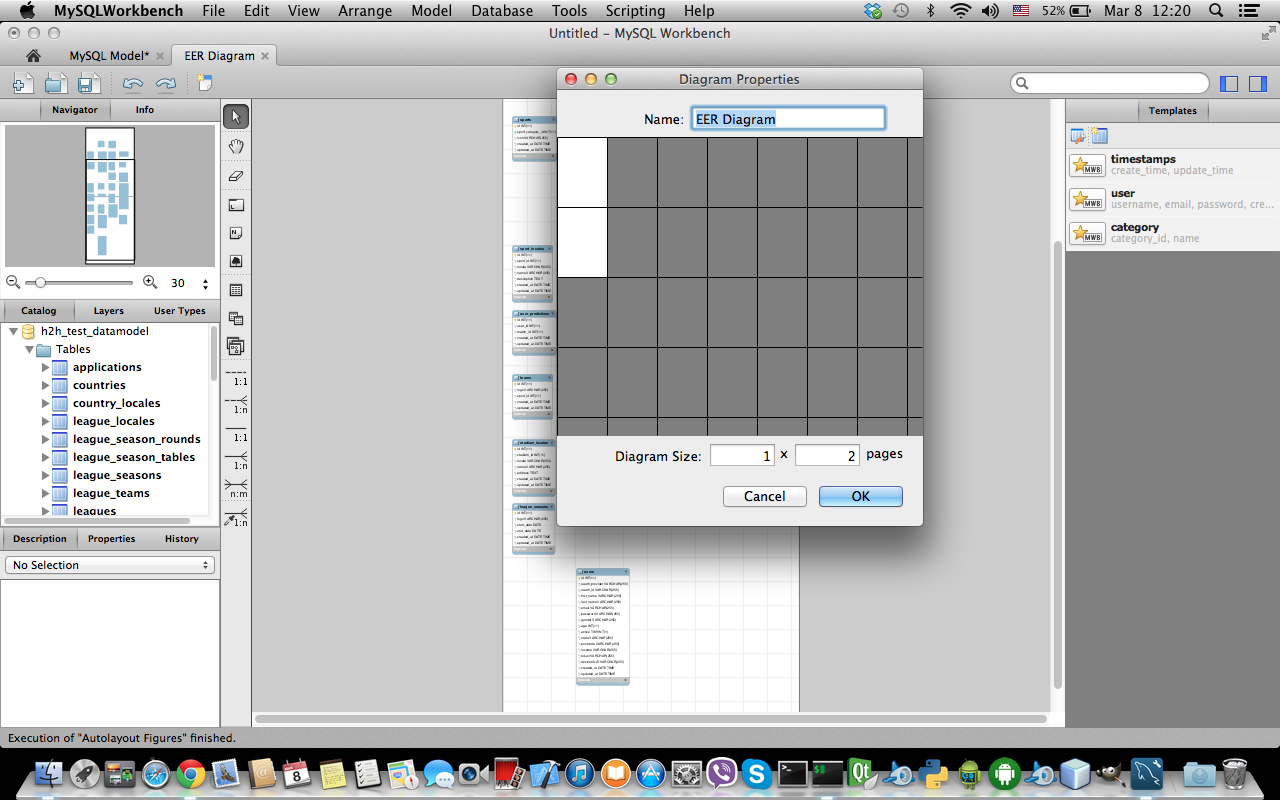The height and width of the screenshot is (800, 1280).
Task: Select the new view tool
Action: (x=236, y=318)
